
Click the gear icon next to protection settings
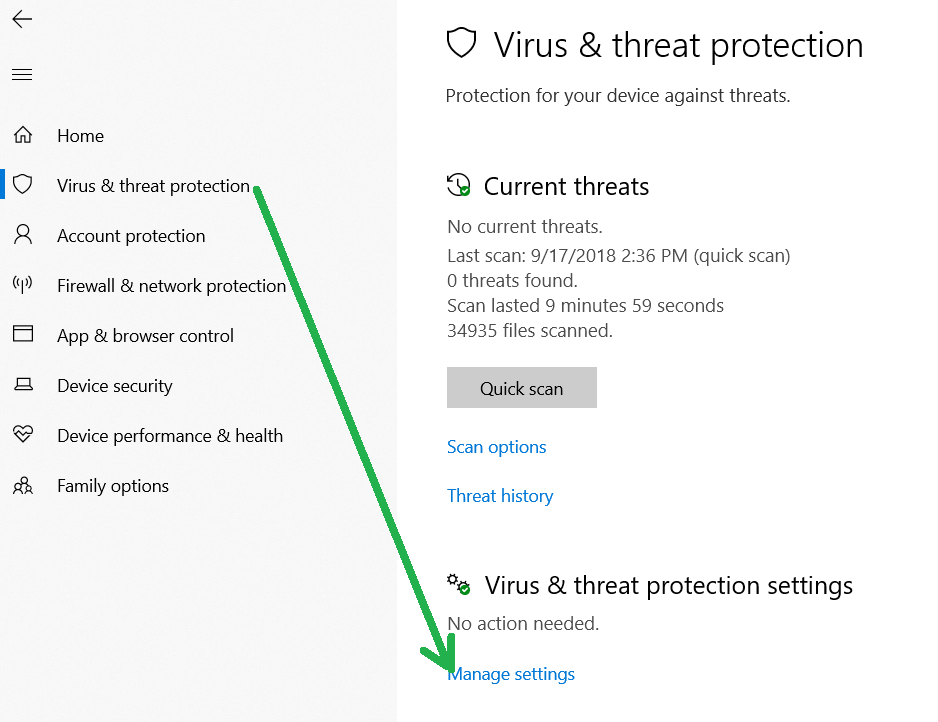pos(458,584)
